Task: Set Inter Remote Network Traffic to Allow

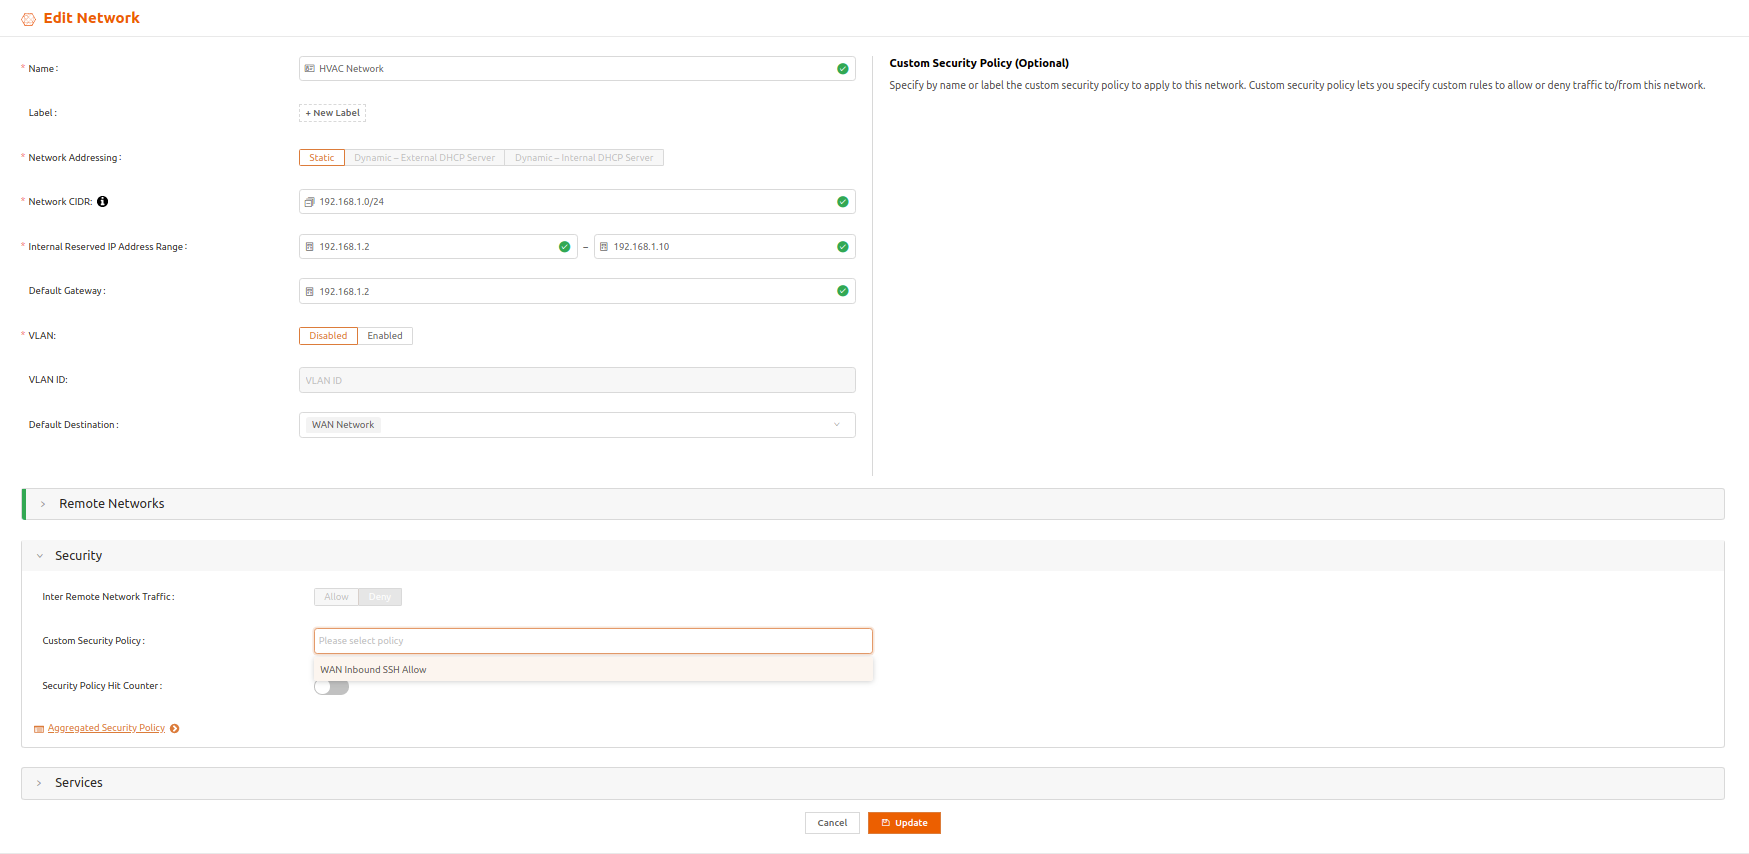Action: coord(336,597)
